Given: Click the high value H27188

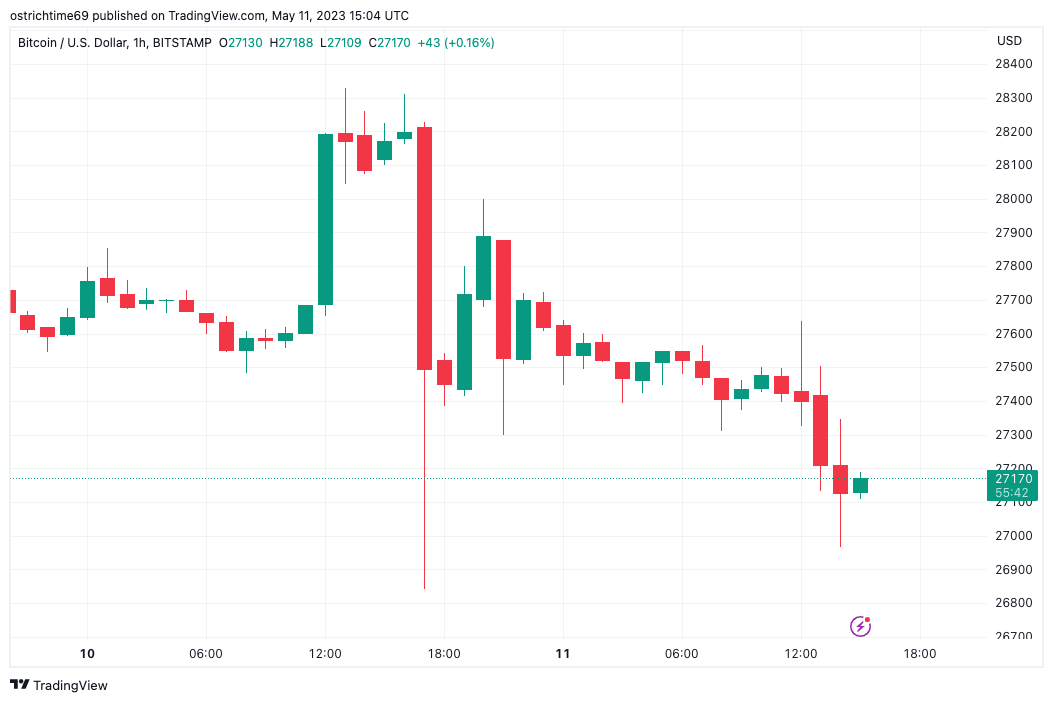Looking at the screenshot, I should pyautogui.click(x=290, y=43).
